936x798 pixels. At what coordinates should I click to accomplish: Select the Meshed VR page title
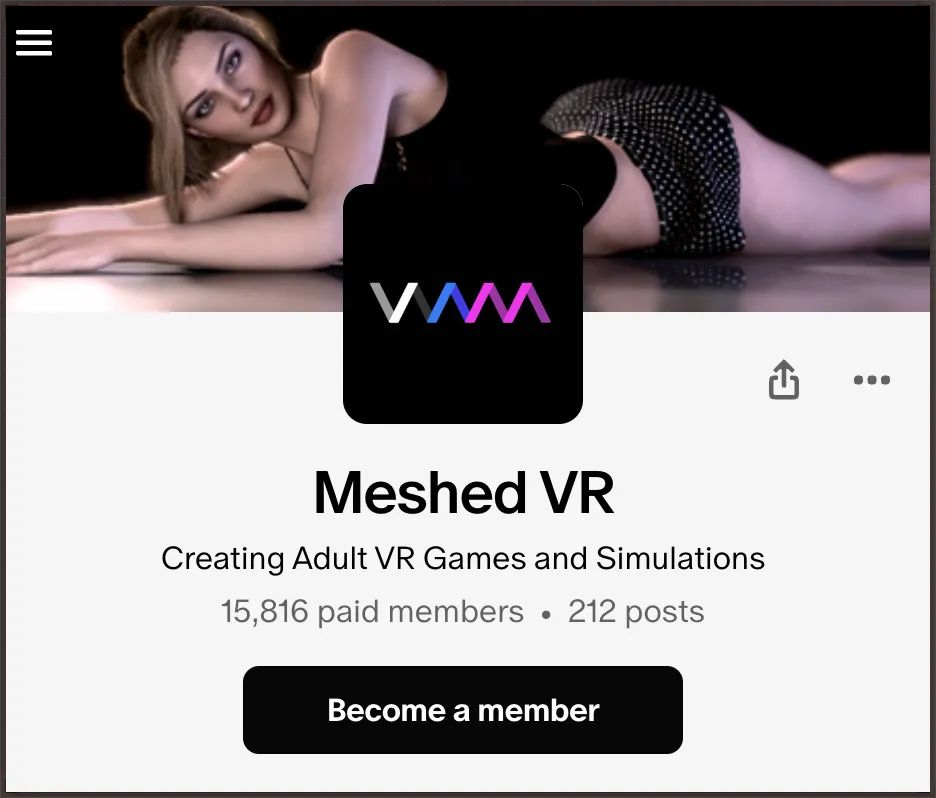click(x=464, y=493)
